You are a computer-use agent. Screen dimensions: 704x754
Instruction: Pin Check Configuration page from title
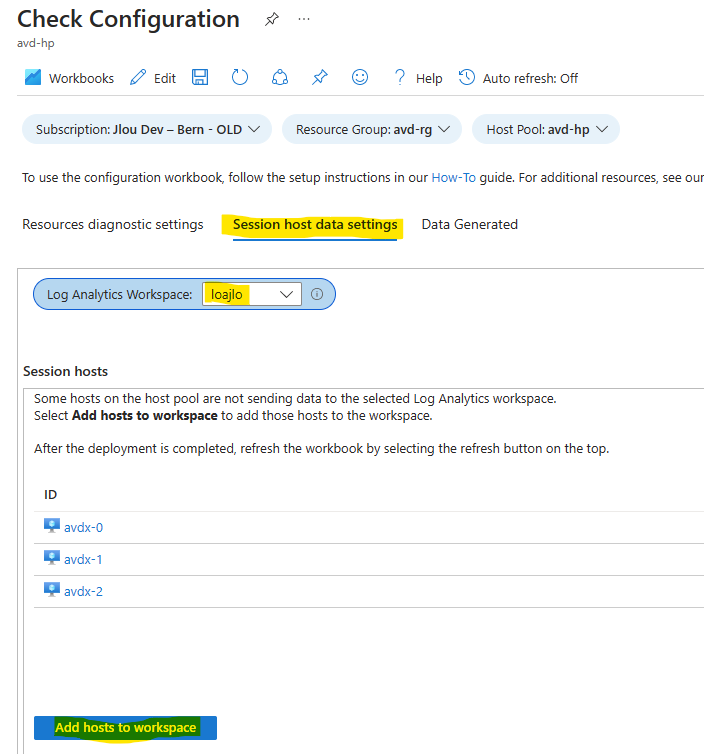[x=271, y=20]
